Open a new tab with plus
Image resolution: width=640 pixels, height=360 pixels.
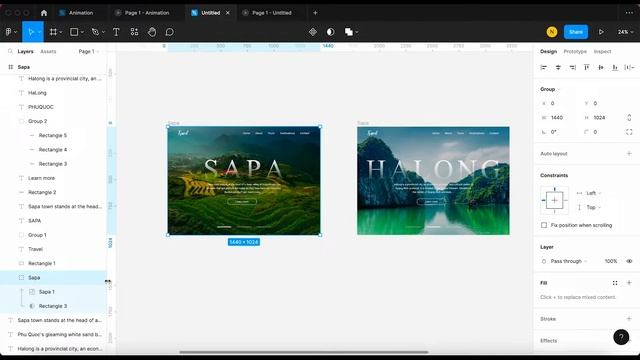[x=315, y=13]
